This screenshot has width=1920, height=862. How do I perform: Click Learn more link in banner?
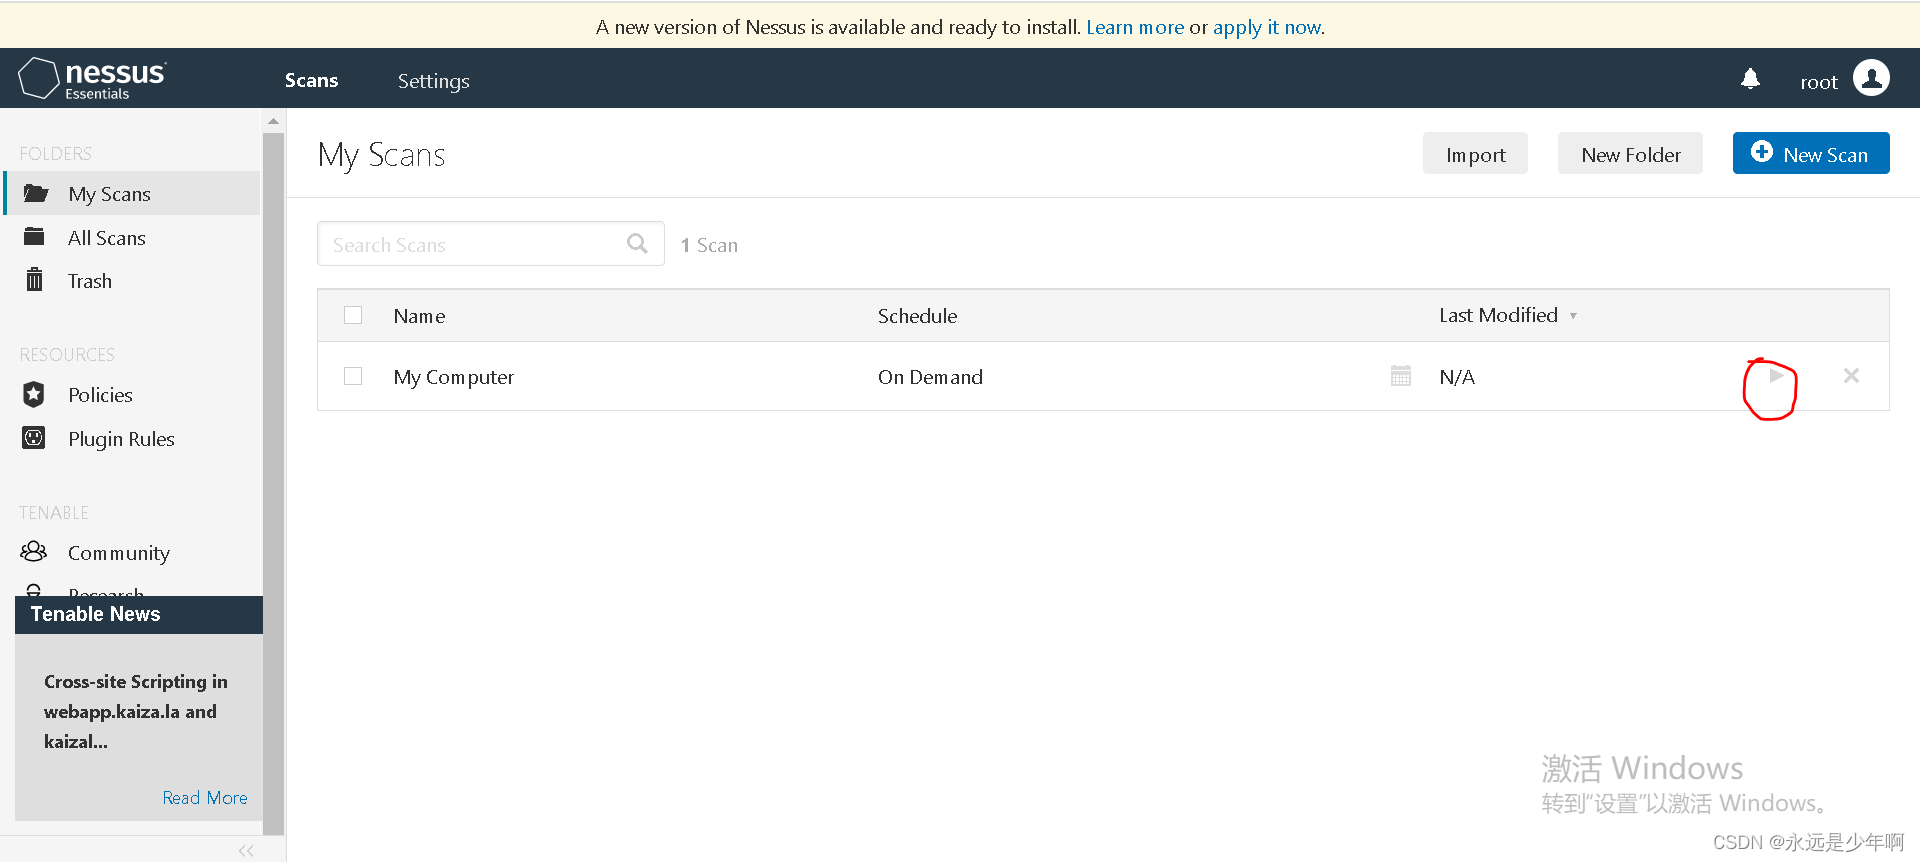[1135, 27]
